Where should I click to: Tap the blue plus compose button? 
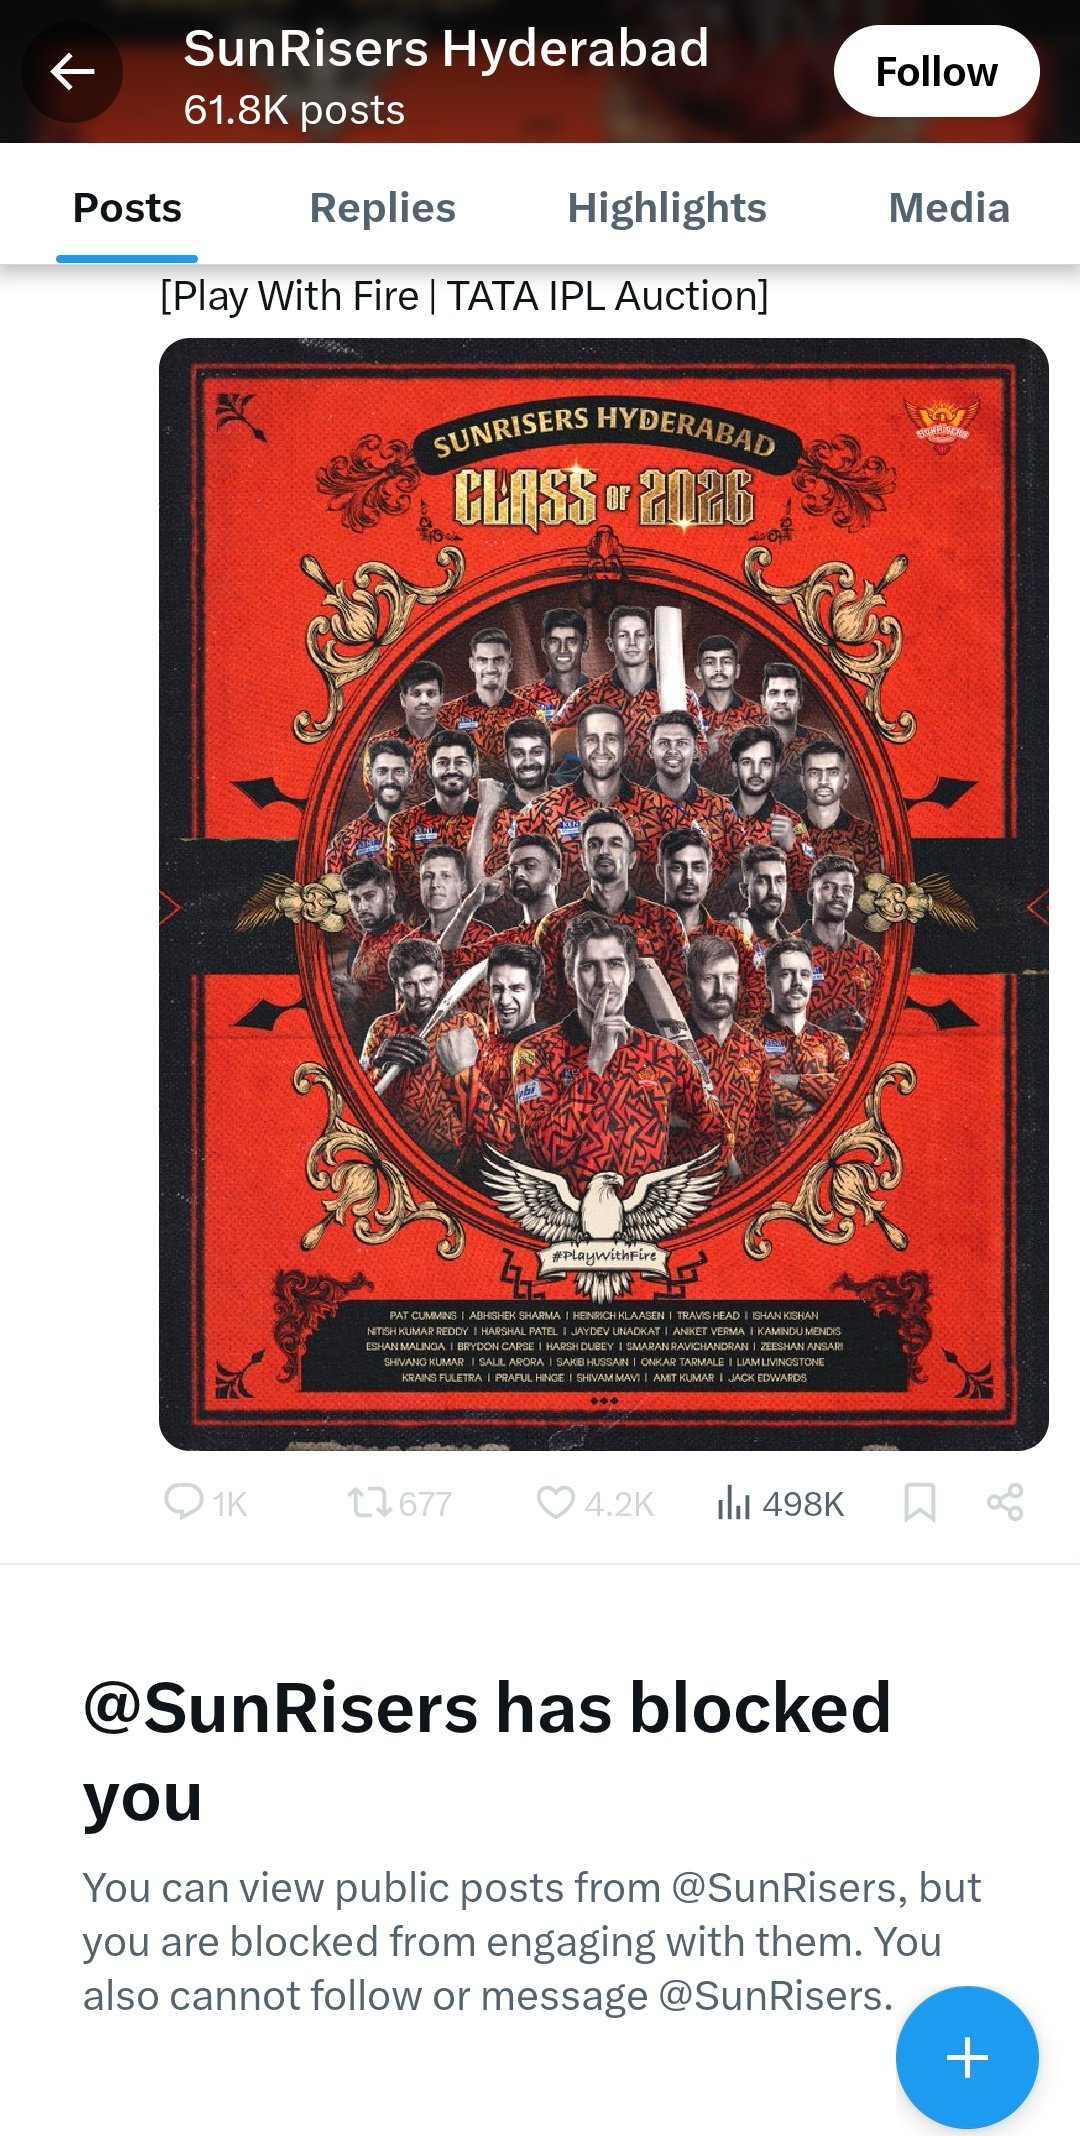tap(967, 2057)
